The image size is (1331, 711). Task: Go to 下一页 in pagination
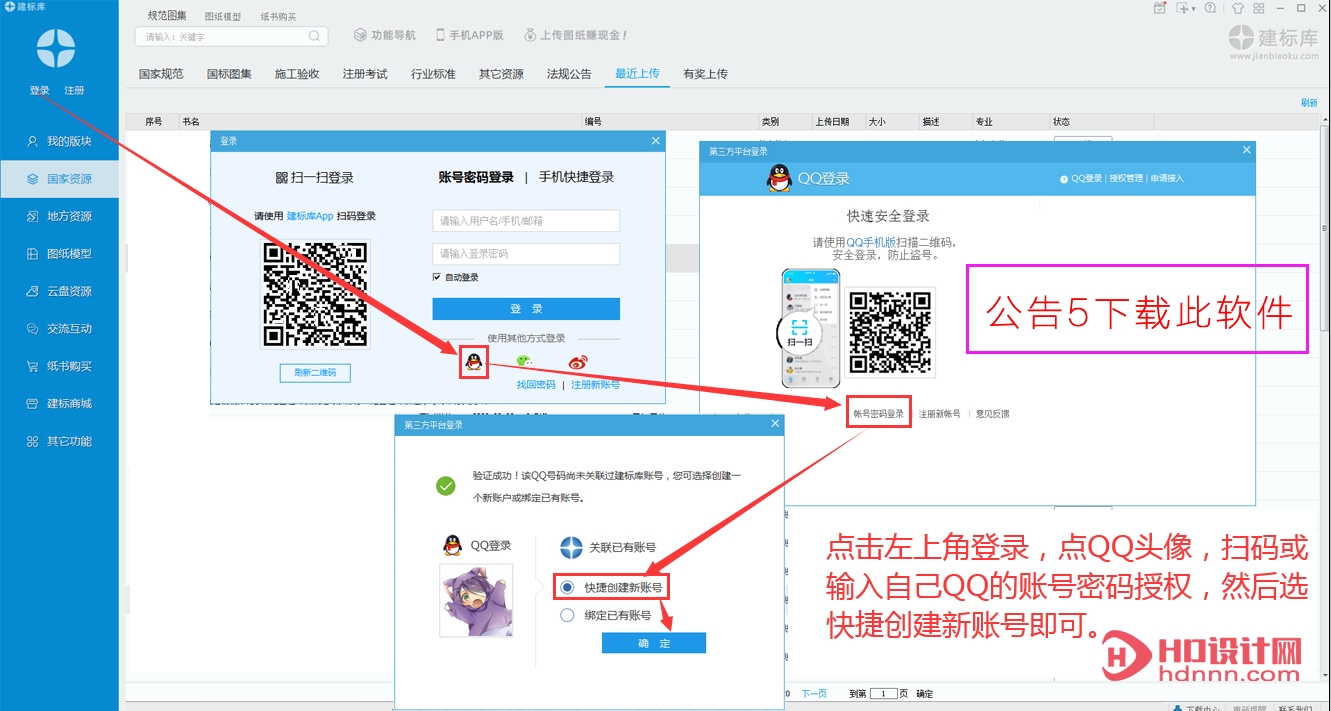click(815, 693)
